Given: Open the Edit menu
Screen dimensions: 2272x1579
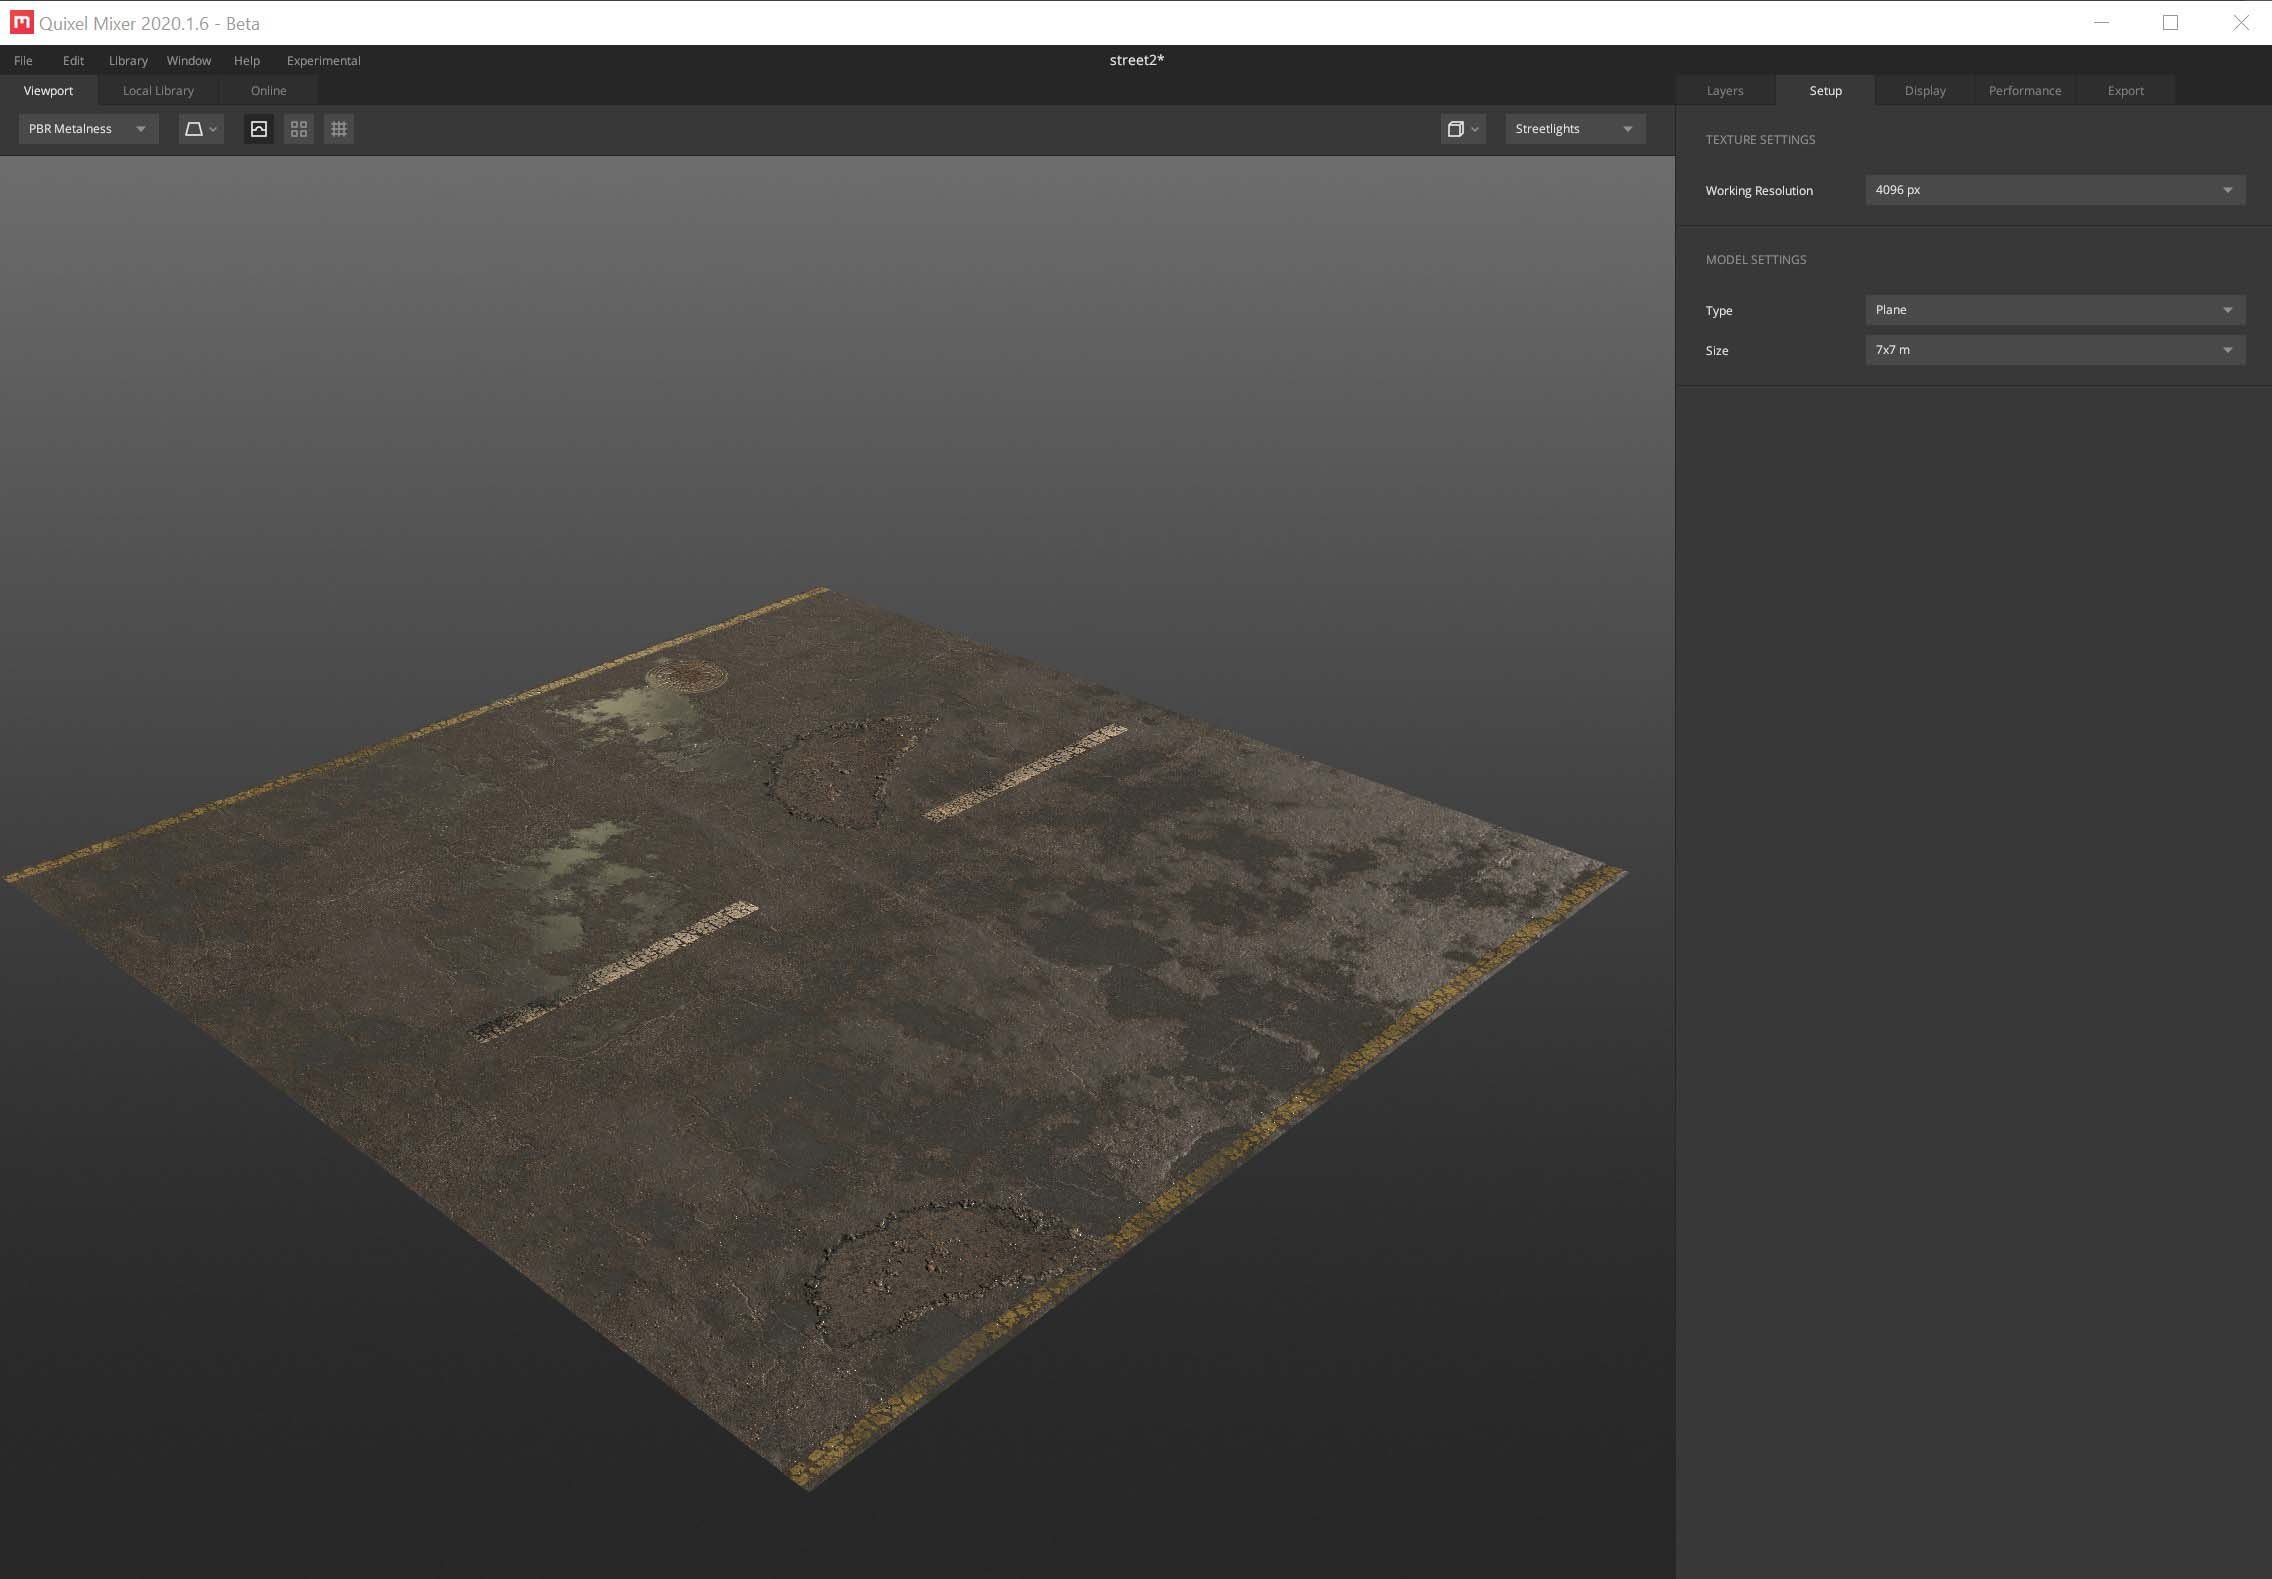Looking at the screenshot, I should 73,61.
